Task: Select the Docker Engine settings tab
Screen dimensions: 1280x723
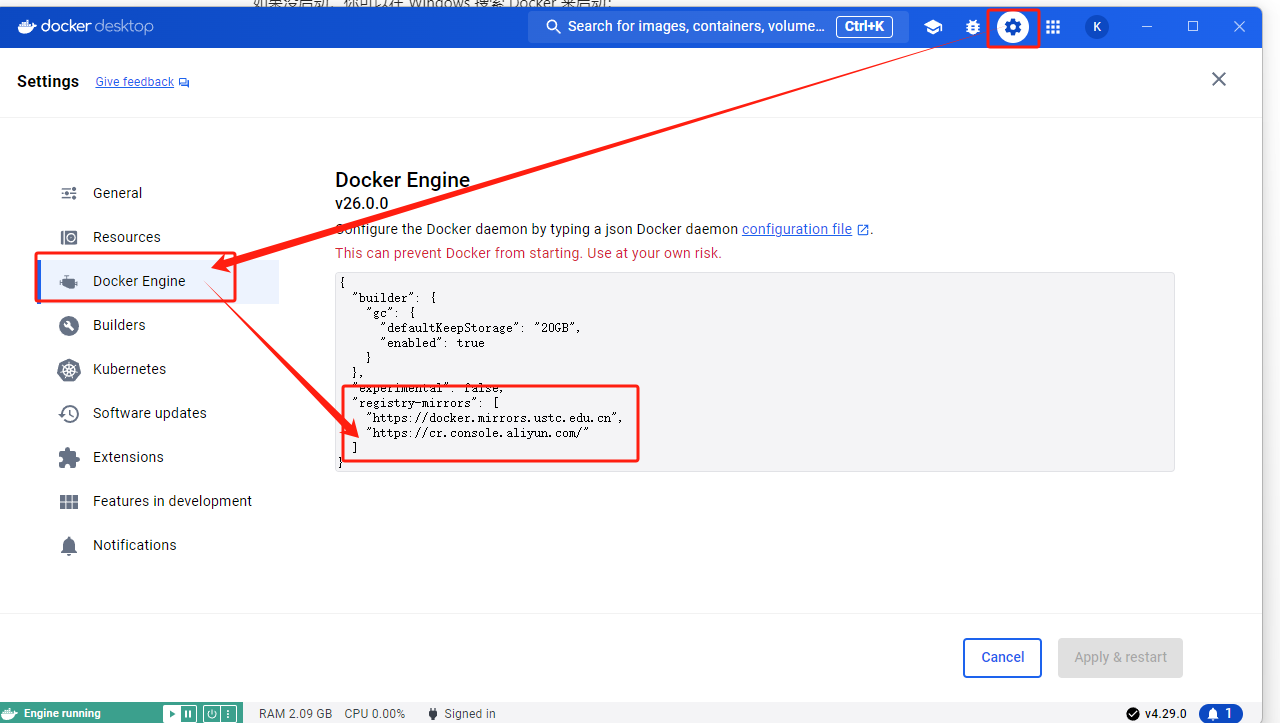Action: (157, 281)
